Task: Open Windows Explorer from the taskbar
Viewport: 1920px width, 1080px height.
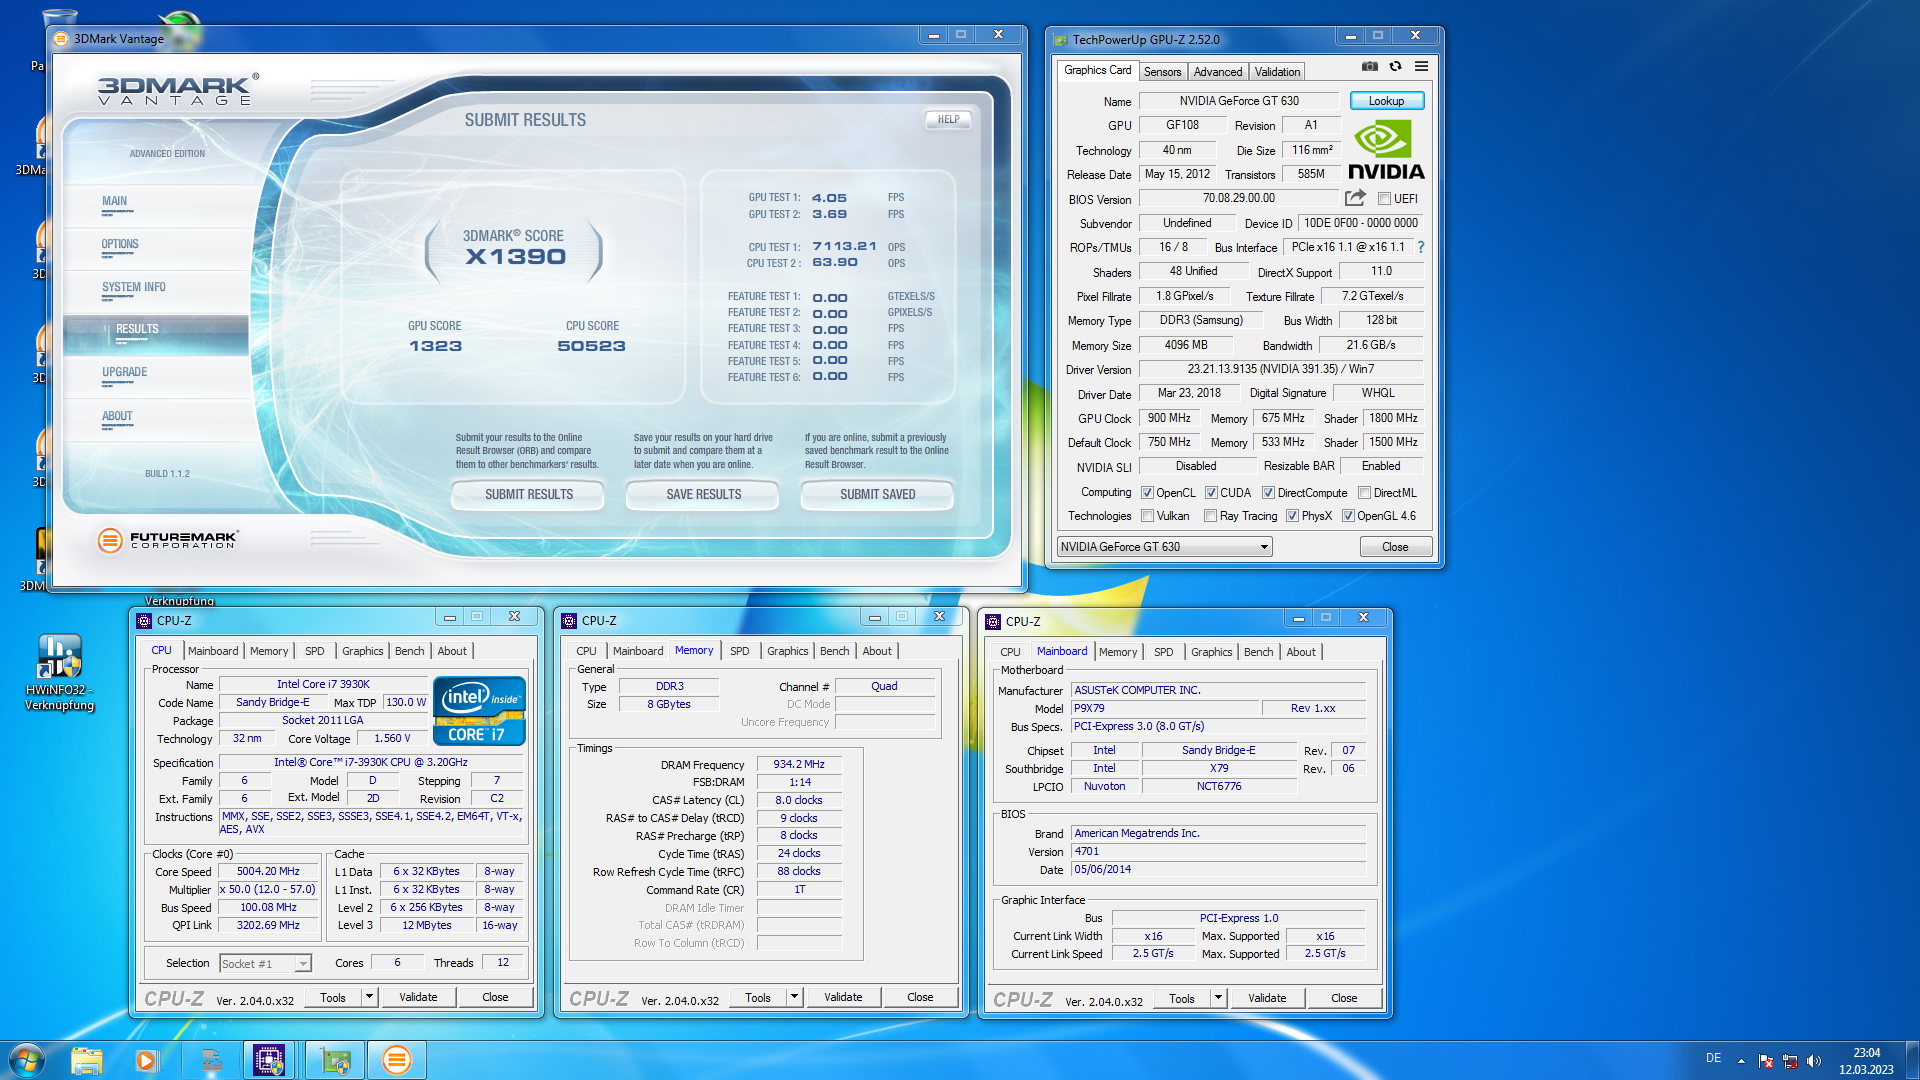Action: [x=87, y=1060]
